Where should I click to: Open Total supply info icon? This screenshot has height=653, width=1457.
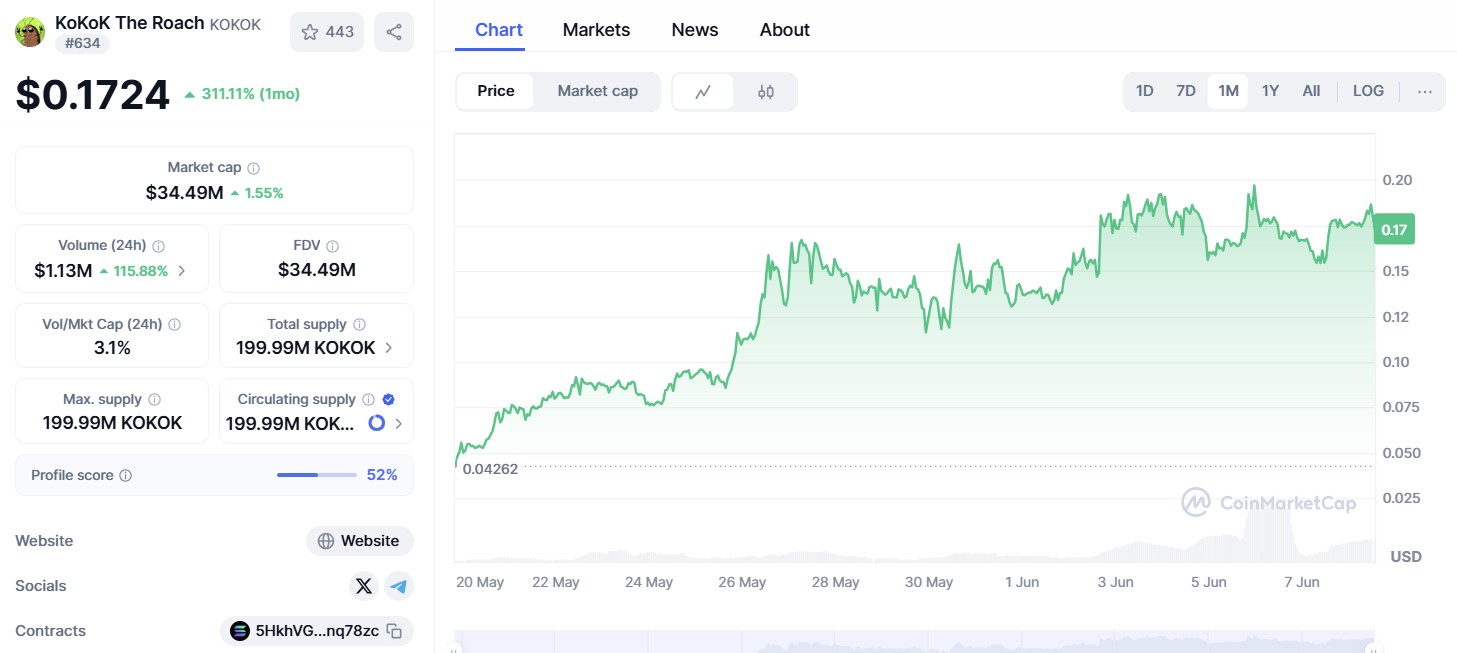tap(360, 325)
